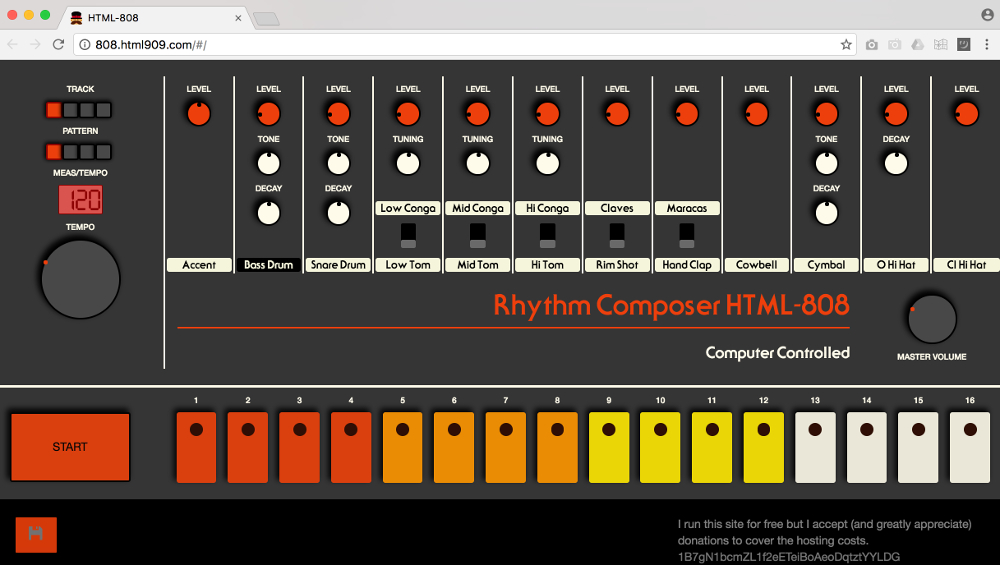Close the HTML-808 tab
This screenshot has height=565, width=1000.
(x=238, y=18)
